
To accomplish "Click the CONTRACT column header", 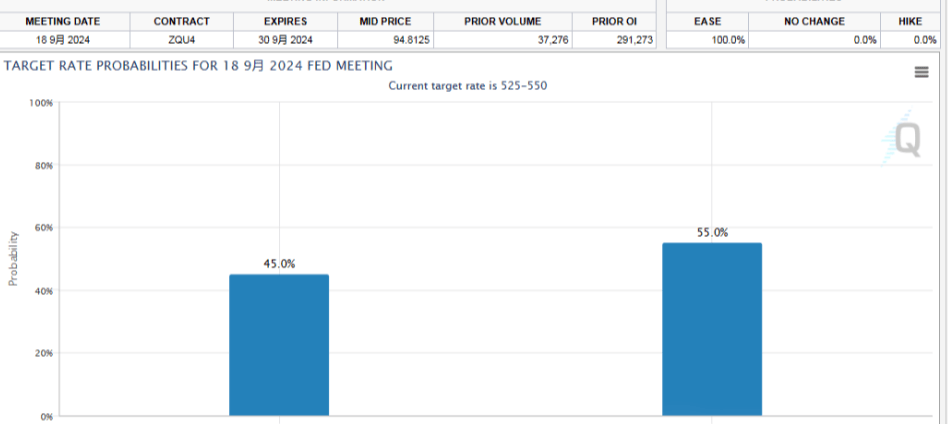I will pos(181,21).
